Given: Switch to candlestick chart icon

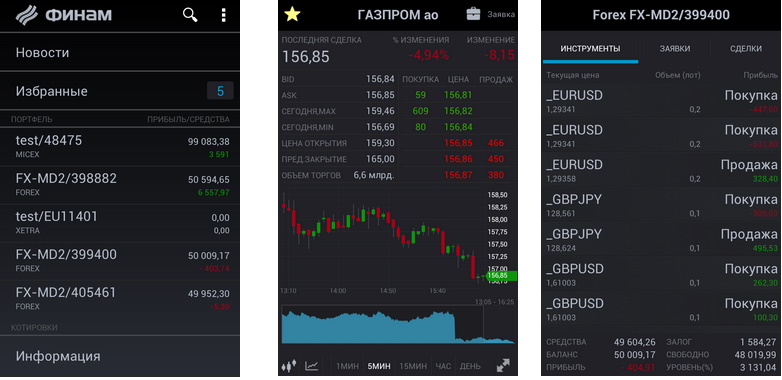Looking at the screenshot, I should click(x=290, y=366).
